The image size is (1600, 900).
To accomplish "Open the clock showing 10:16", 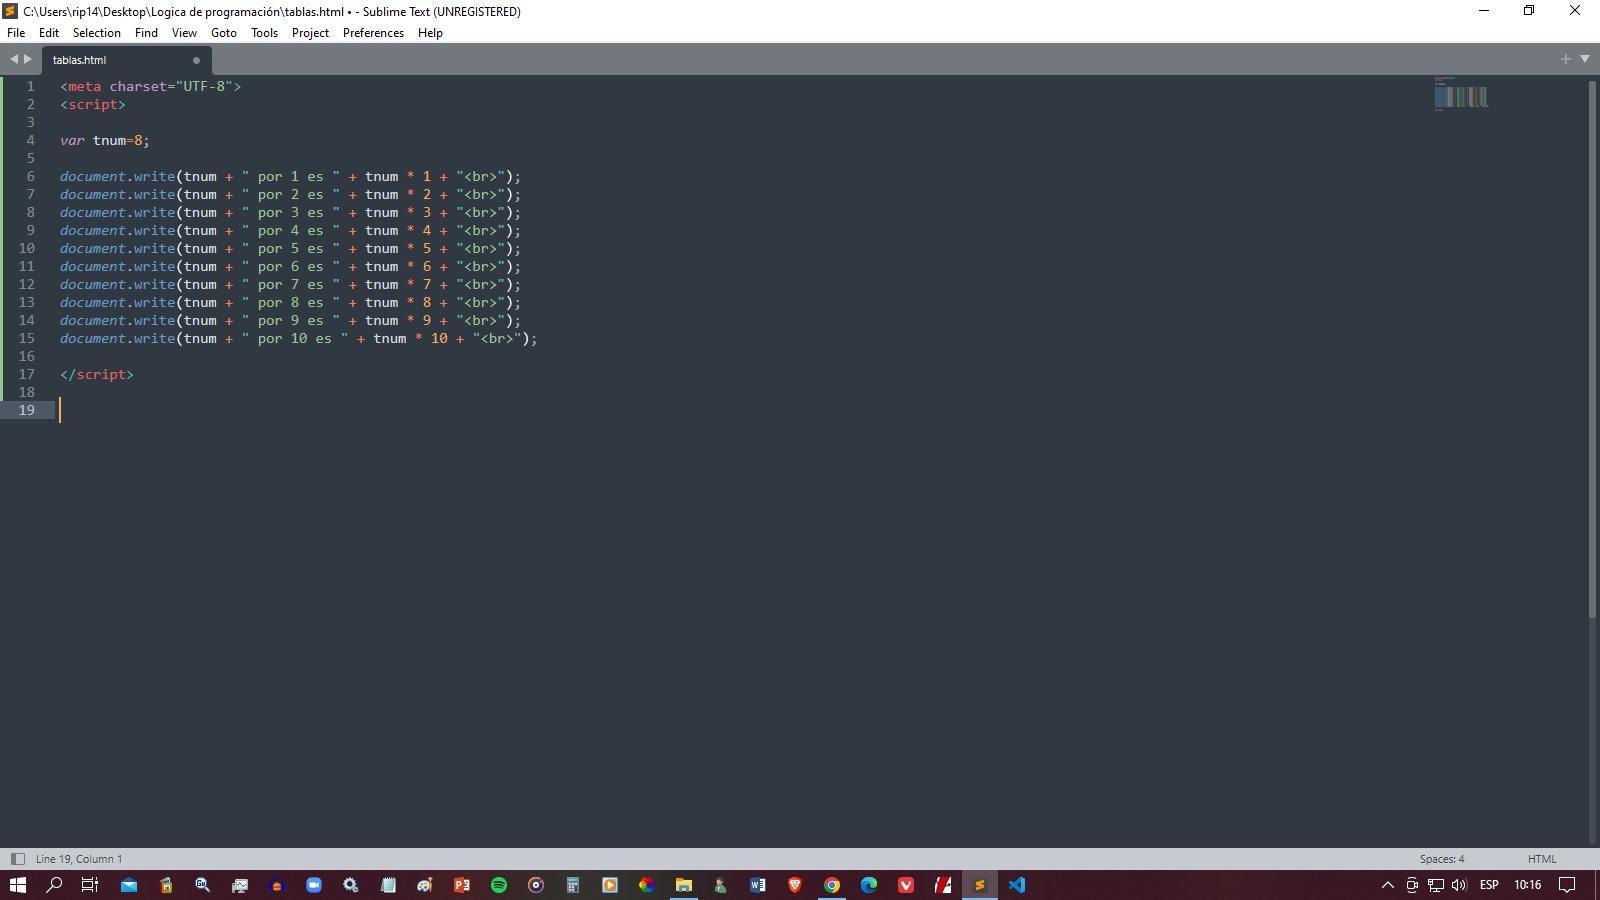I will 1527,885.
